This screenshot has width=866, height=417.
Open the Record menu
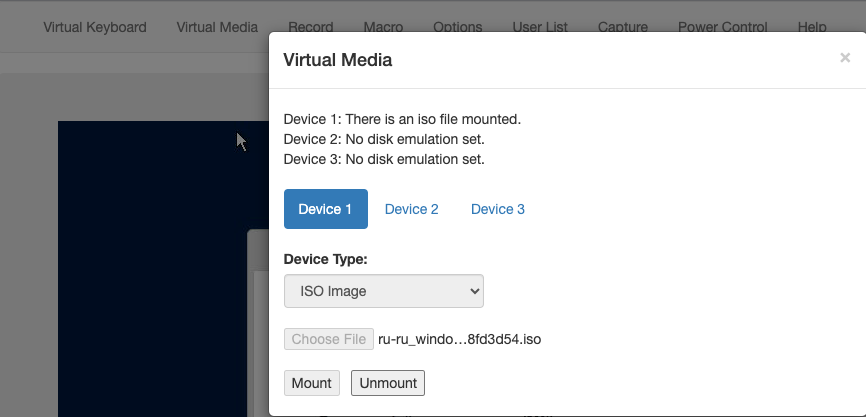(310, 27)
